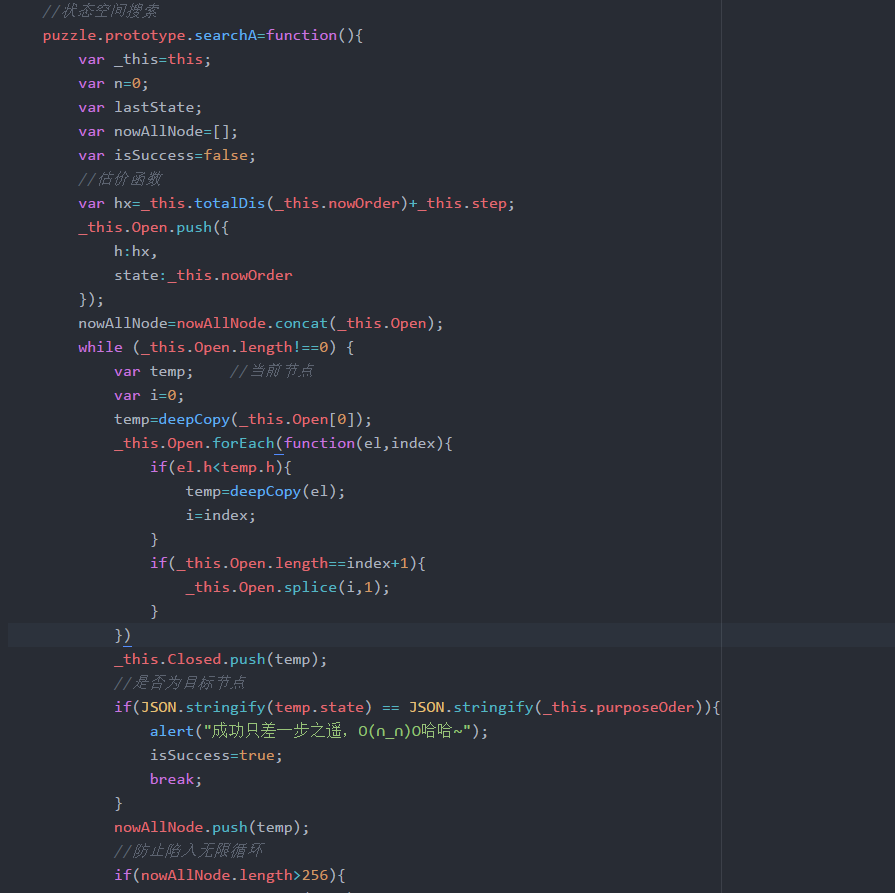The height and width of the screenshot is (893, 895).
Task: Click the 'break;' statement
Action: (176, 779)
